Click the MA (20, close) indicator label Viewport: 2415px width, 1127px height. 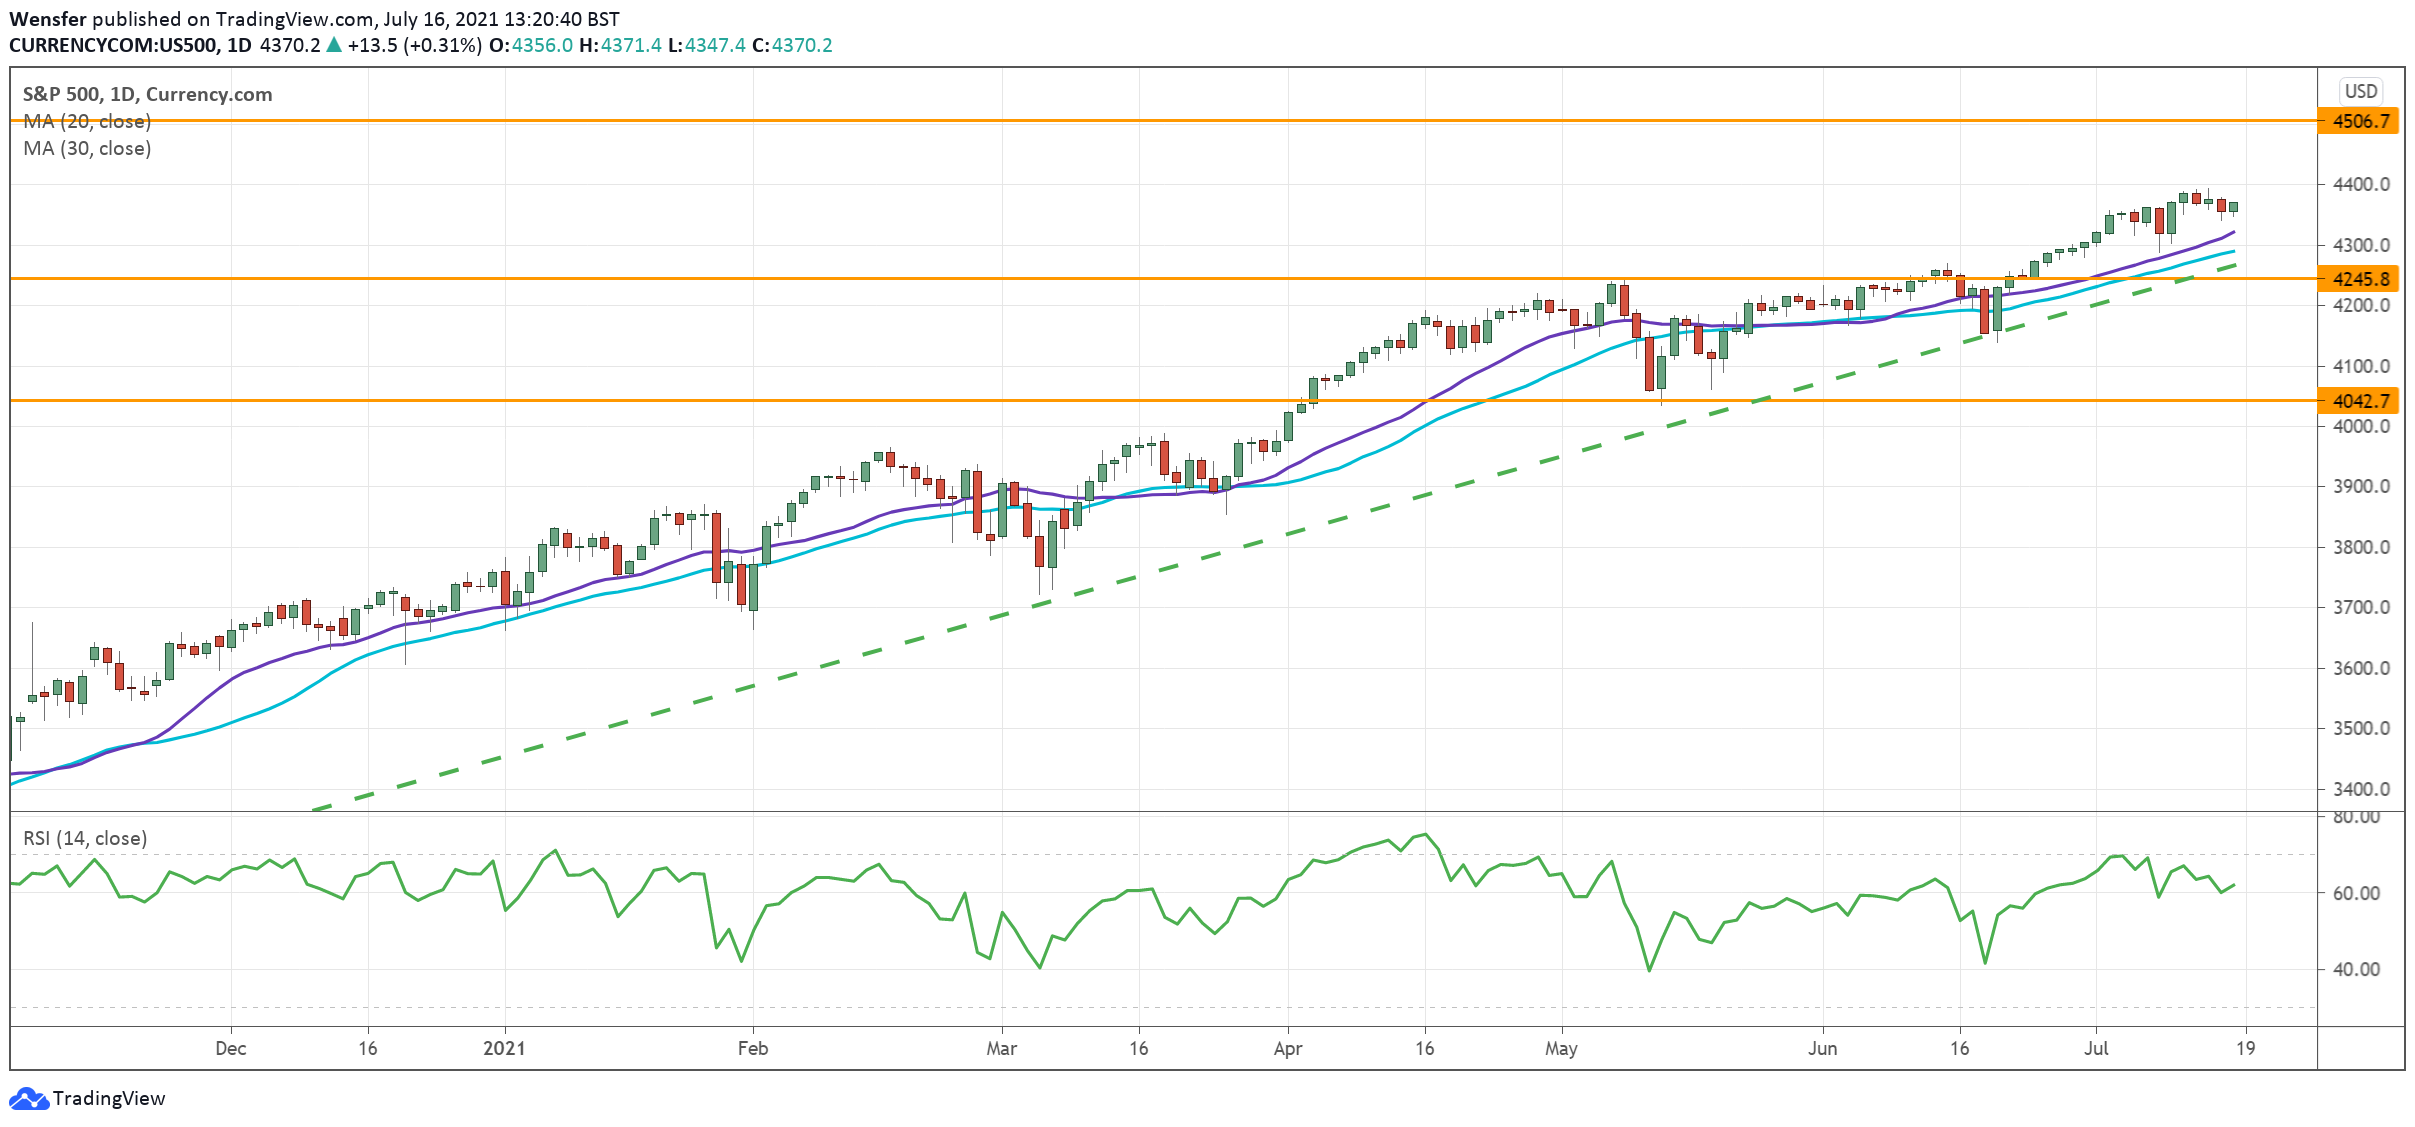point(87,121)
